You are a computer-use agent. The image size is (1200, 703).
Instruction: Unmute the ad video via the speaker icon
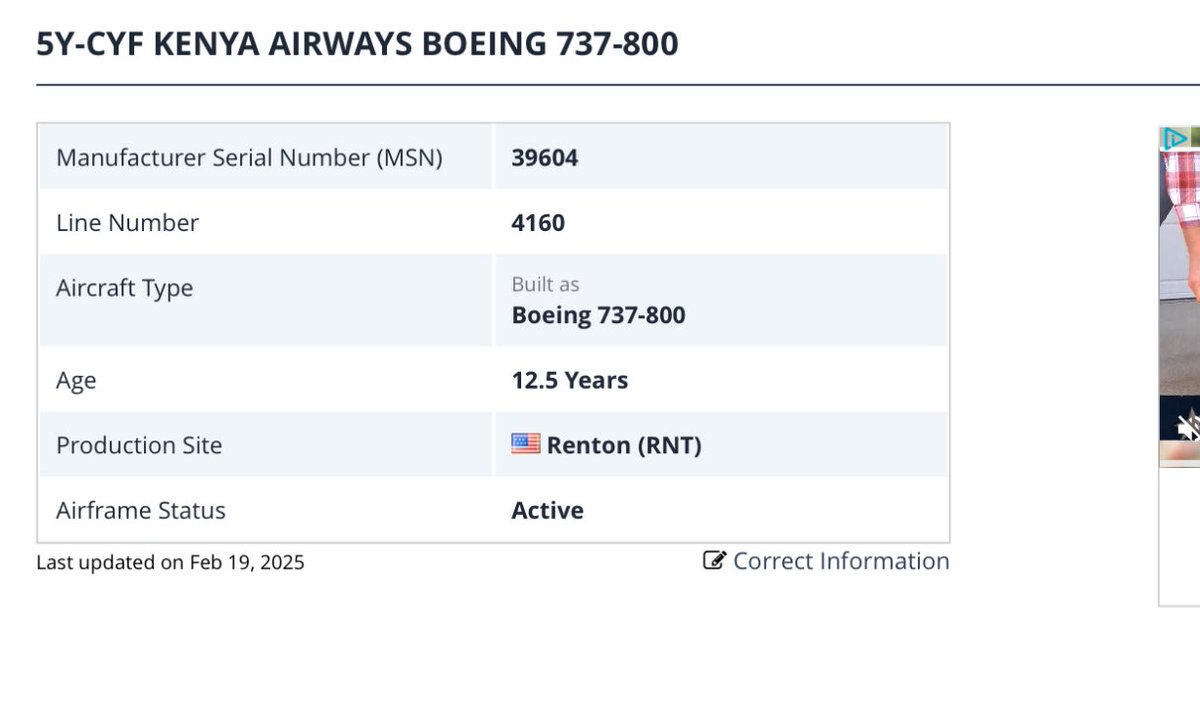tap(1188, 428)
